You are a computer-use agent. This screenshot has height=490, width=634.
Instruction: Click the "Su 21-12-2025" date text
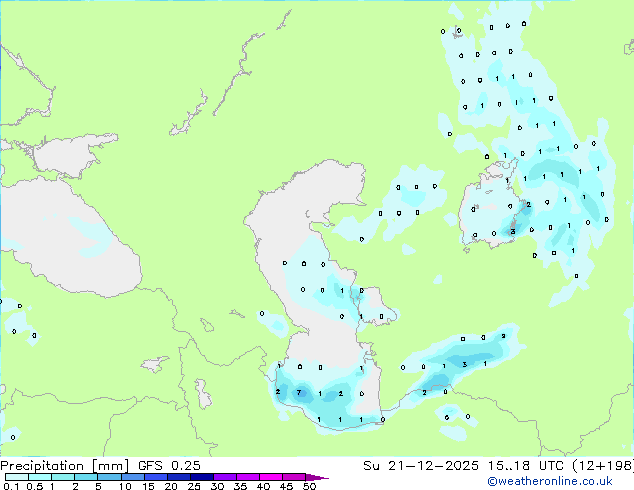pyautogui.click(x=421, y=466)
